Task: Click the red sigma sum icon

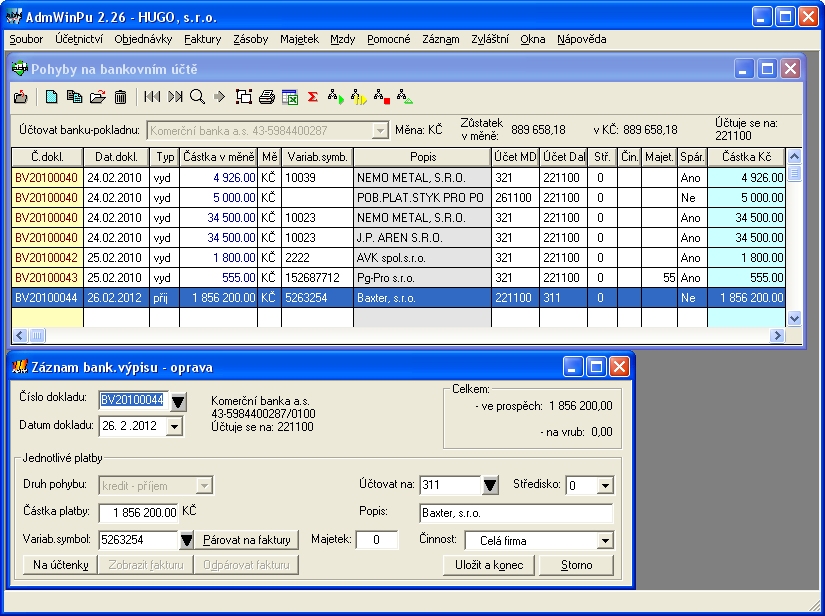Action: (313, 97)
